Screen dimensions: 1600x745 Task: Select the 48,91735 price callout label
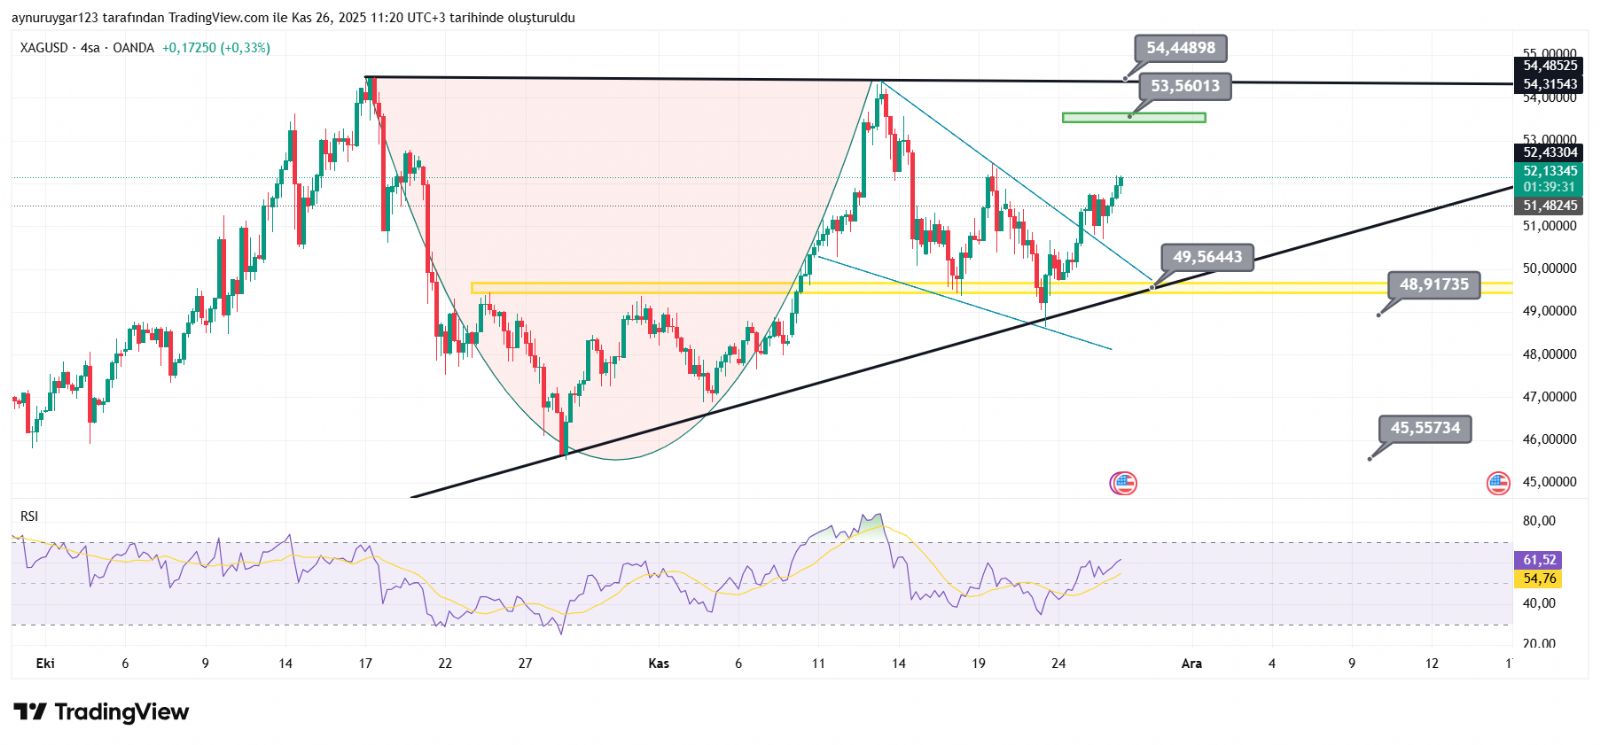[x=1433, y=285]
